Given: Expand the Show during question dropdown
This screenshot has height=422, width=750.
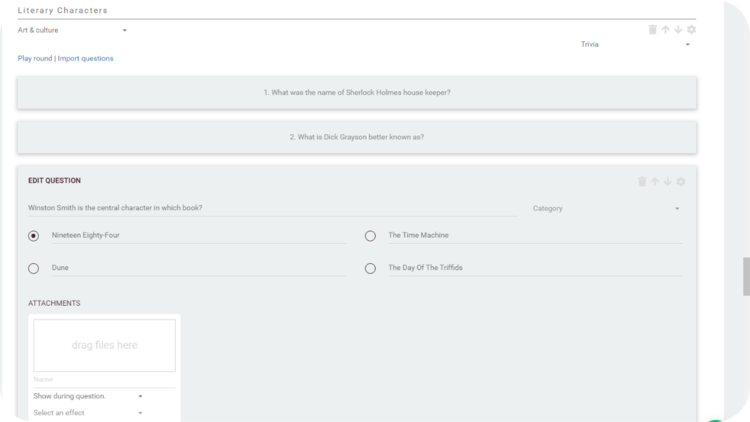Looking at the screenshot, I should pyautogui.click(x=88, y=396).
